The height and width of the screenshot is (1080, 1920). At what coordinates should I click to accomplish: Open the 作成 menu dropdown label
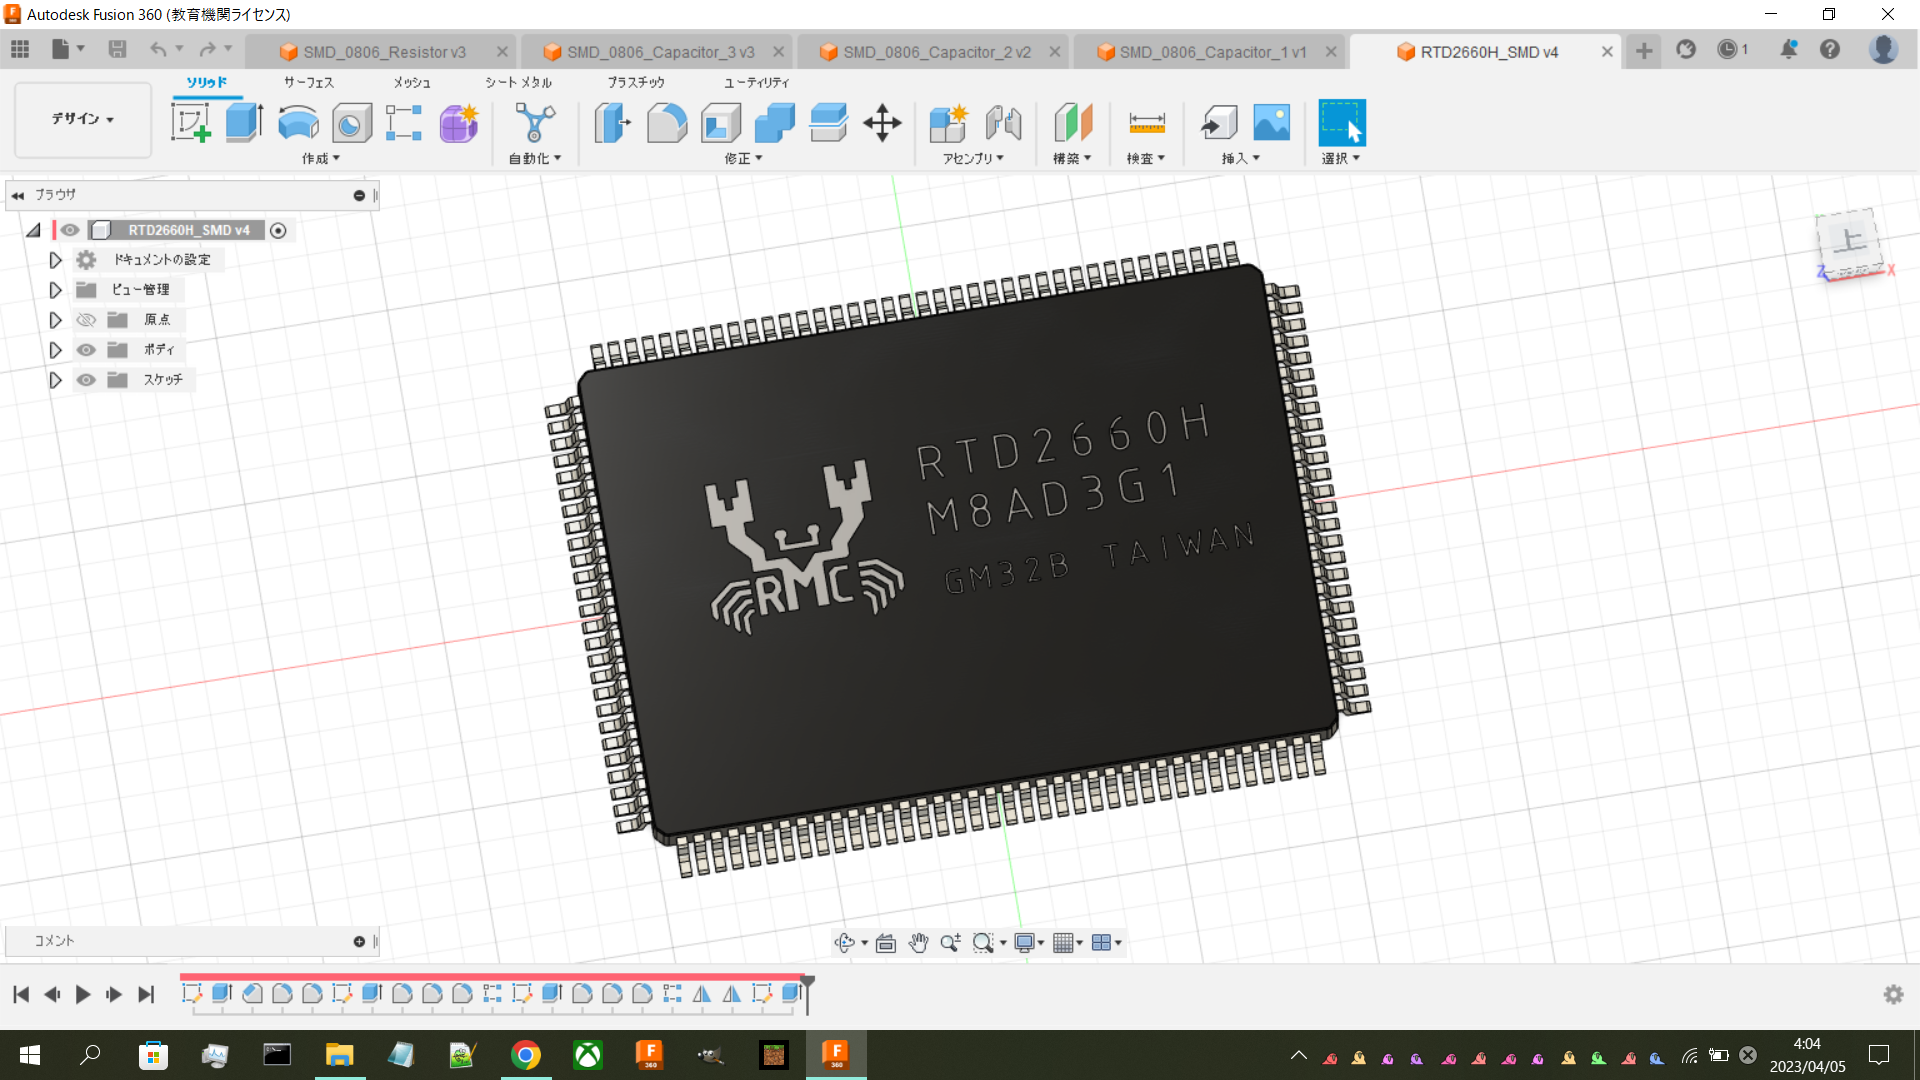pos(321,158)
